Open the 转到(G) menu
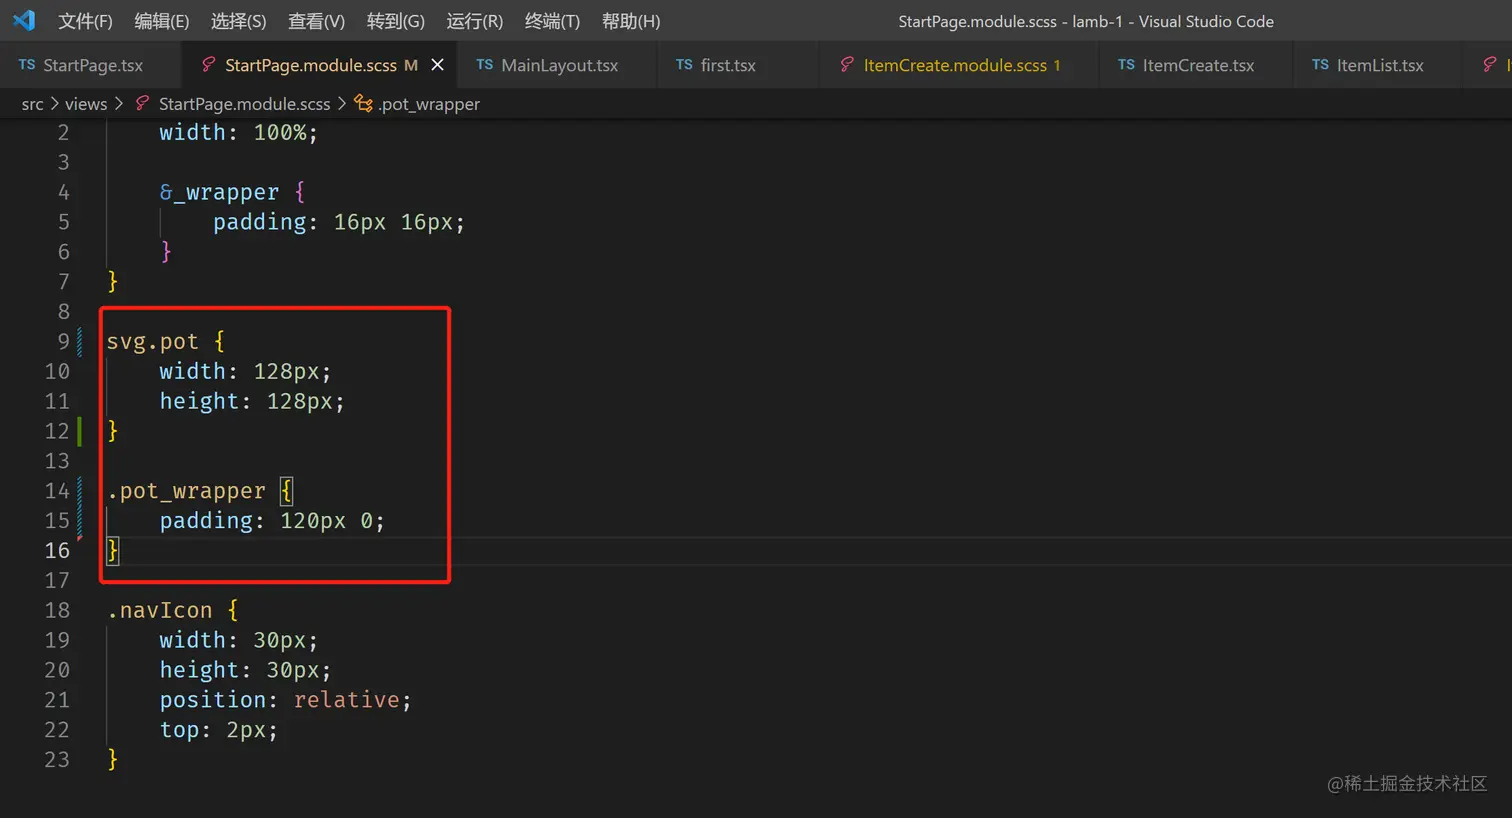This screenshot has width=1512, height=818. point(395,21)
